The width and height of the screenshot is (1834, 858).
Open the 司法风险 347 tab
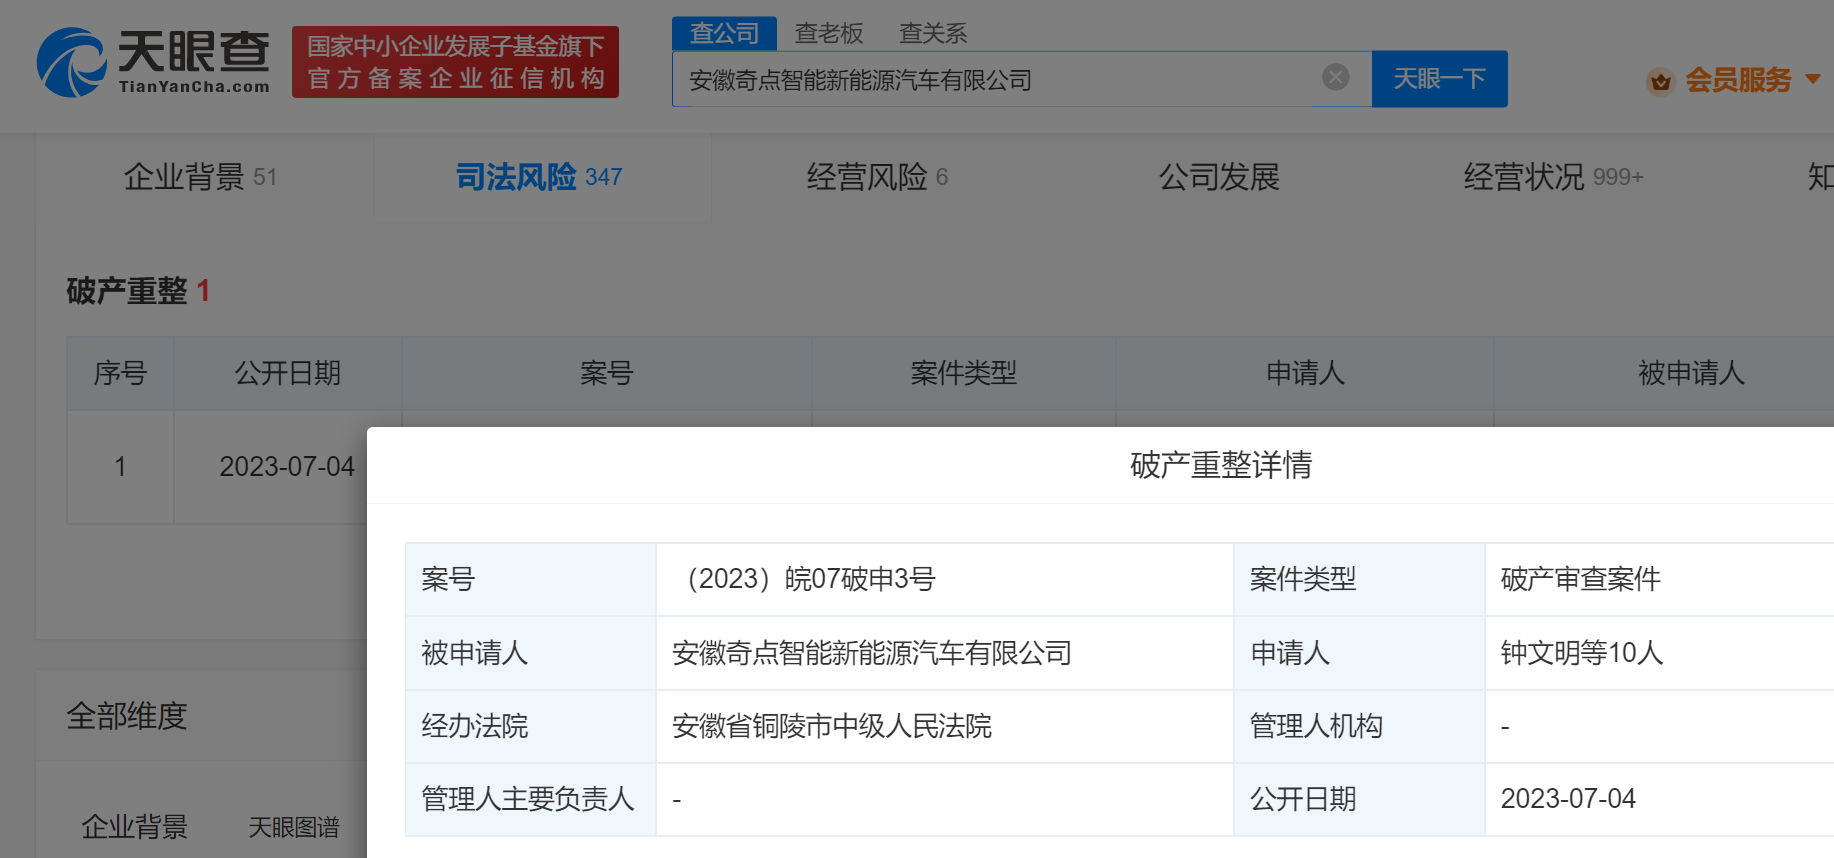[539, 177]
